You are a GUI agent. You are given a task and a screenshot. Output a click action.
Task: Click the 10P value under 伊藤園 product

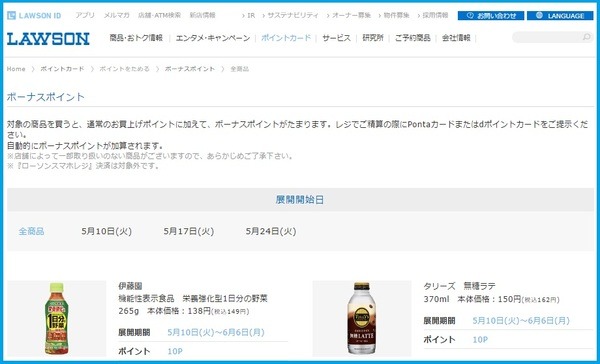pos(175,351)
